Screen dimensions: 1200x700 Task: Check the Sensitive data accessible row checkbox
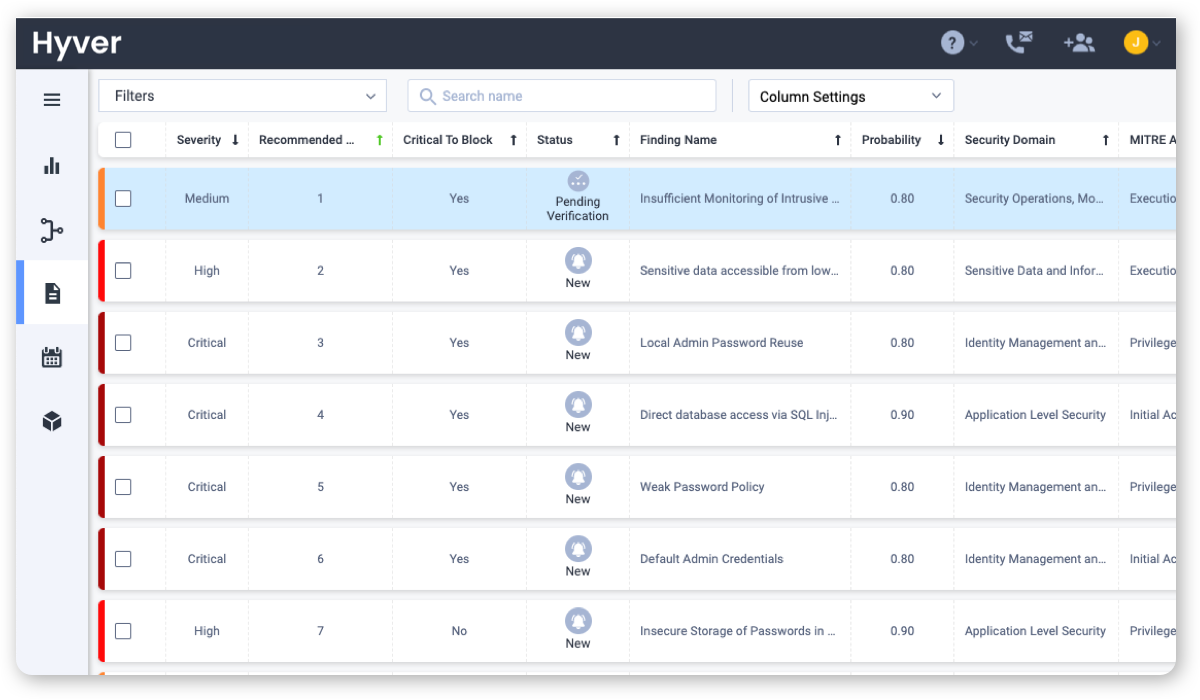click(x=123, y=271)
